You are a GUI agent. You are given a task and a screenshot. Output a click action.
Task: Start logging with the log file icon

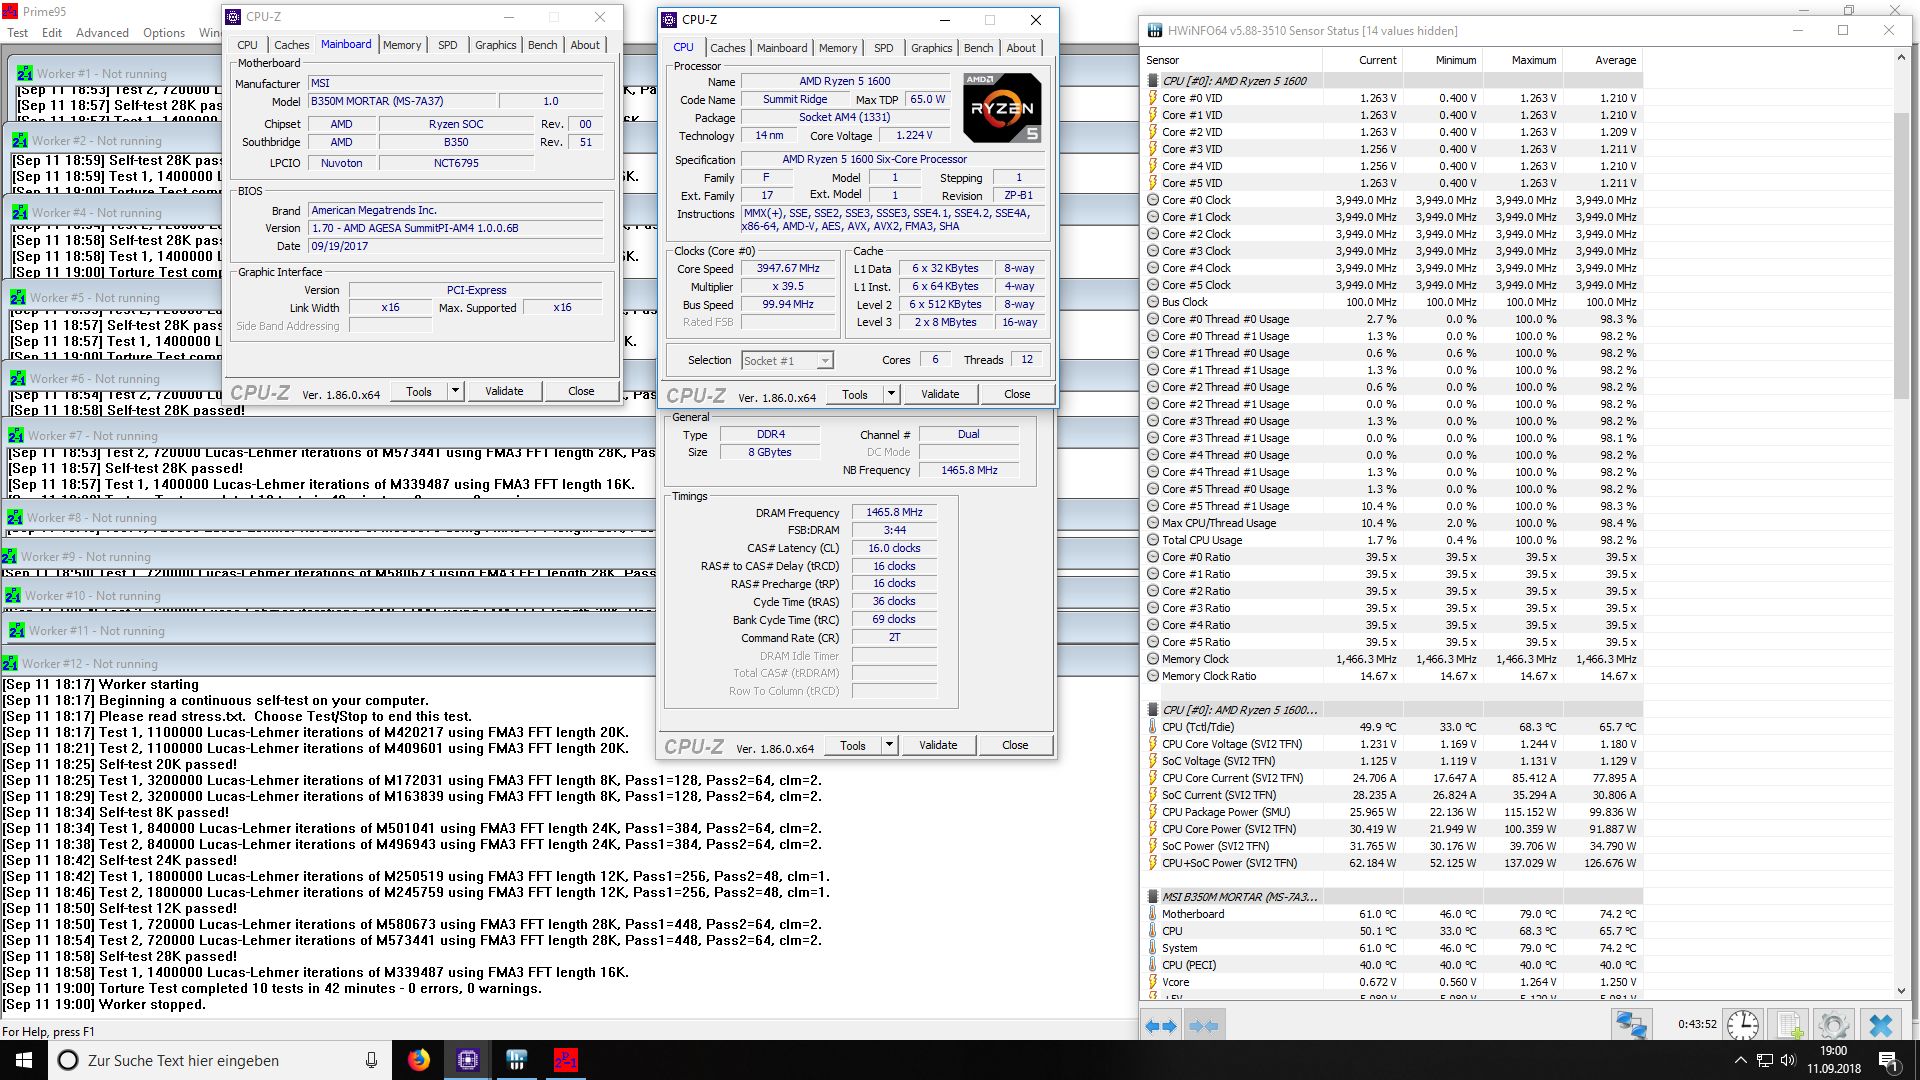point(1789,1025)
